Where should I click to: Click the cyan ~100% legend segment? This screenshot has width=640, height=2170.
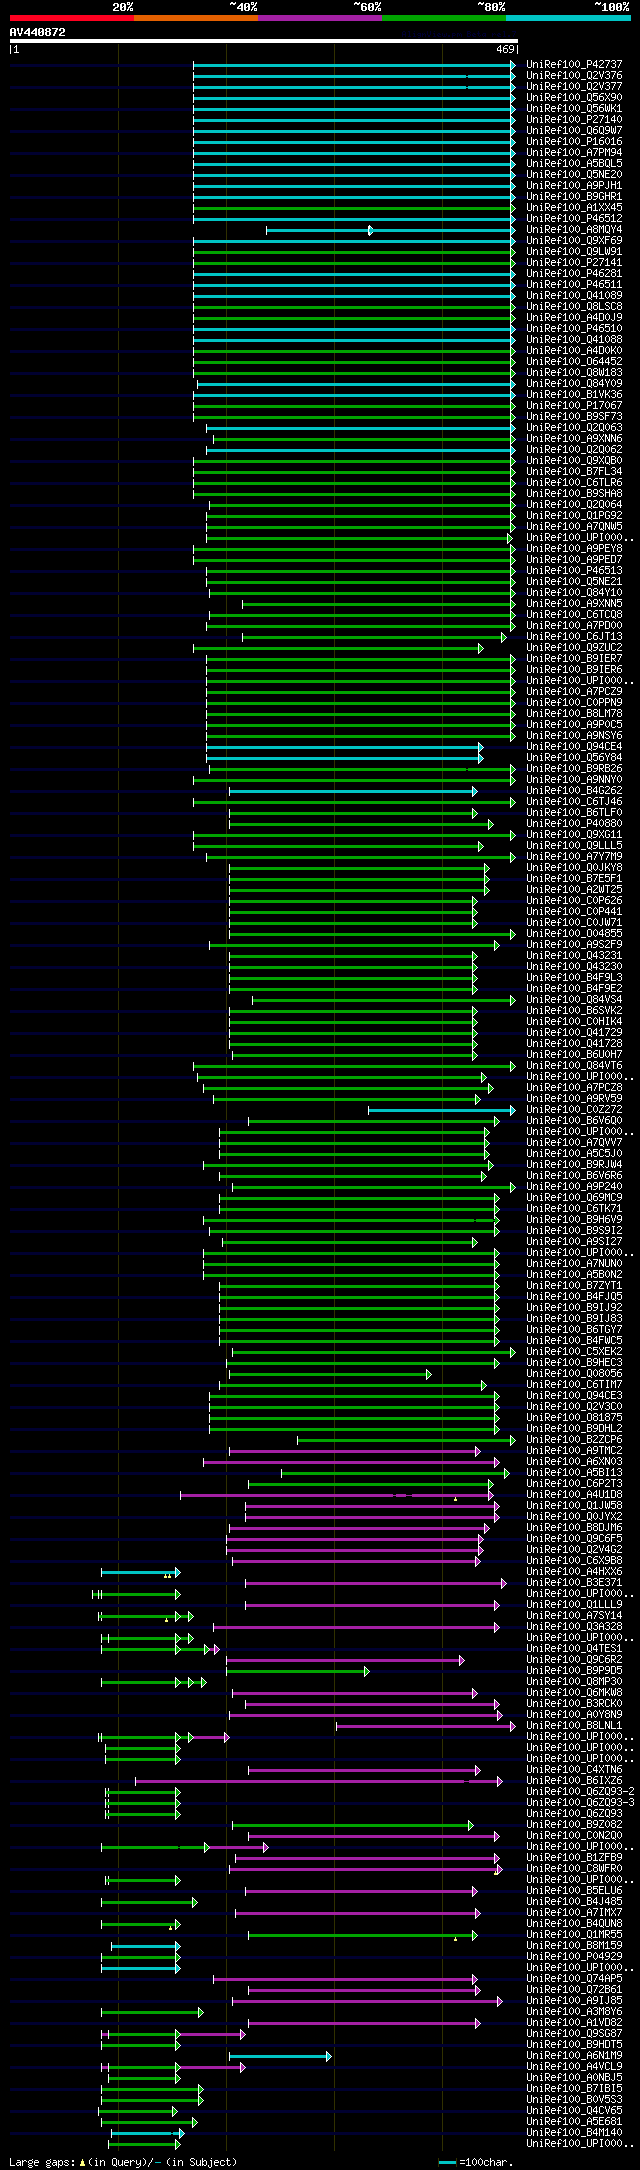[568, 18]
